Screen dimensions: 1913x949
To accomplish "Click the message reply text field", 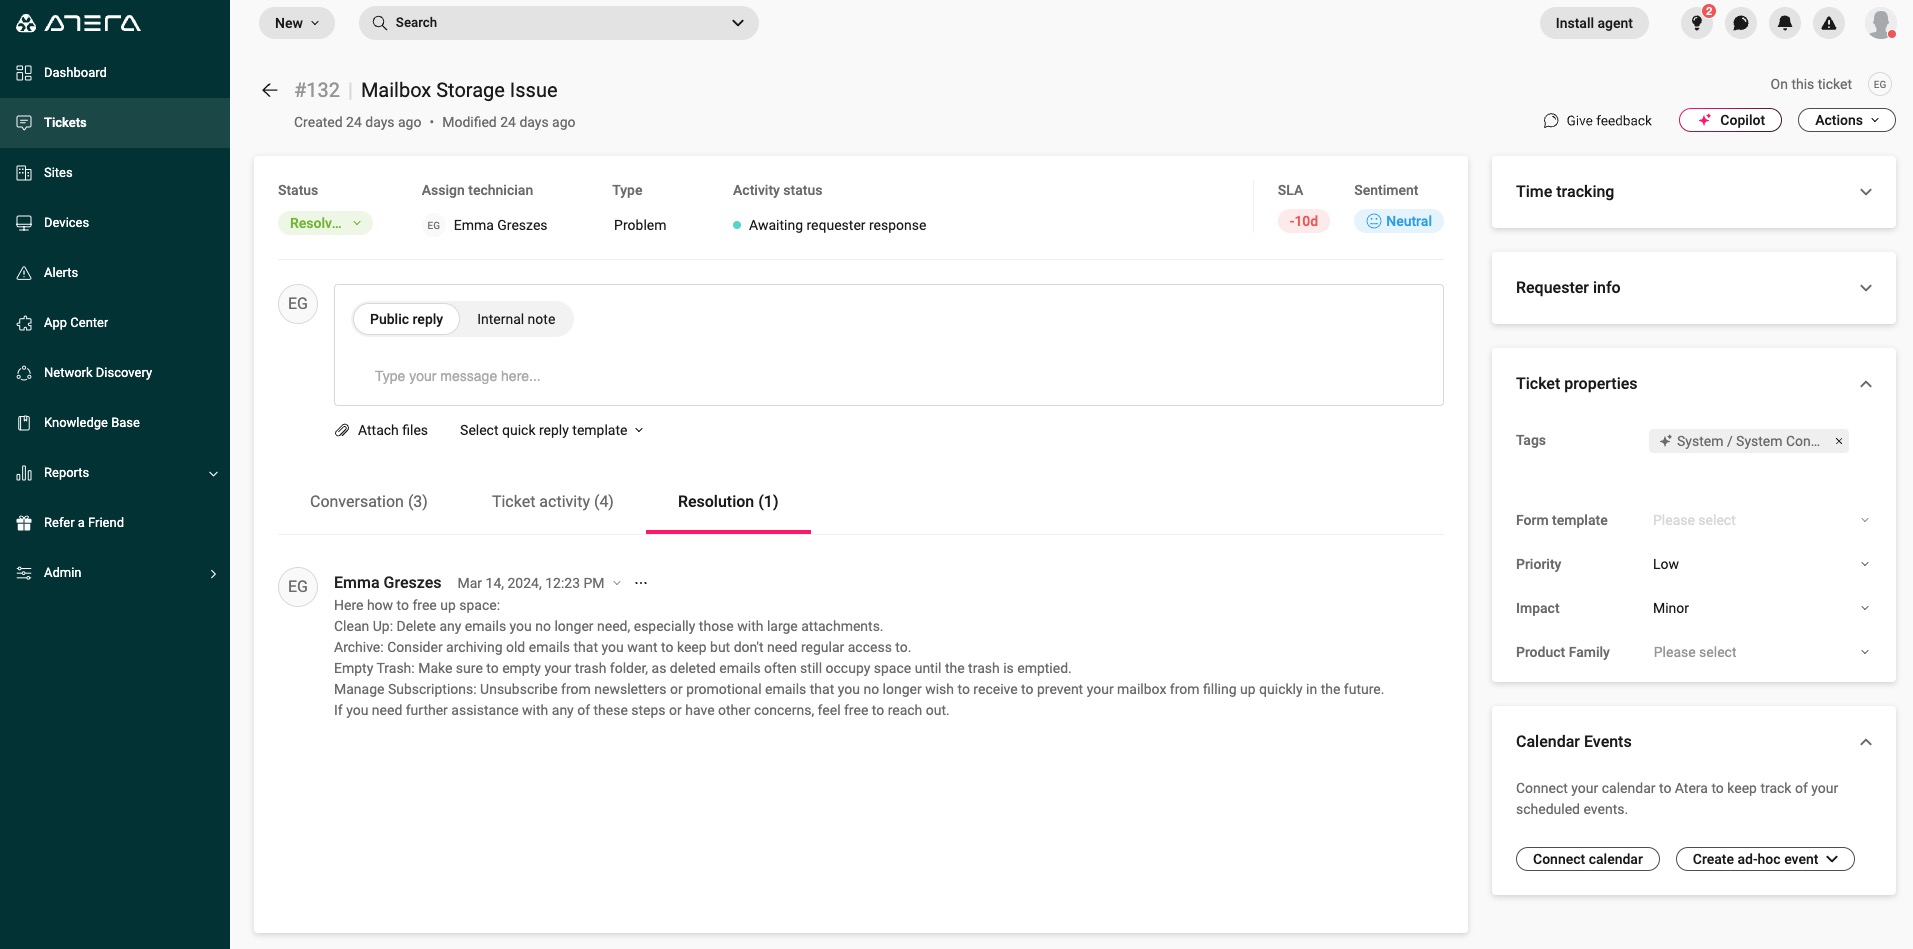I will 887,376.
